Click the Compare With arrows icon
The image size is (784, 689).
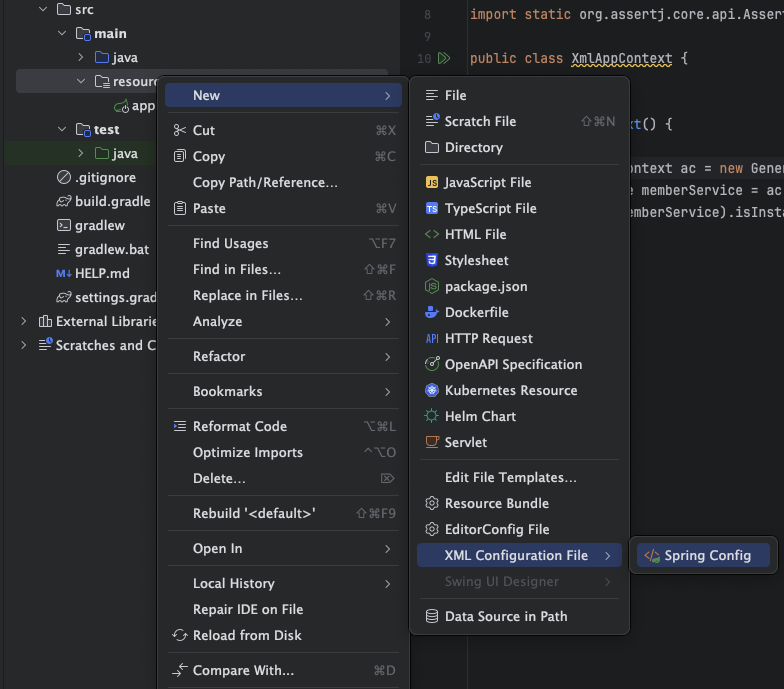click(x=180, y=670)
